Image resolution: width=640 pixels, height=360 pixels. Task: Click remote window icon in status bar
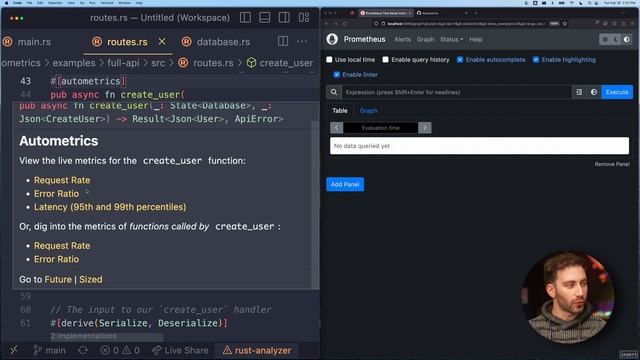13,350
